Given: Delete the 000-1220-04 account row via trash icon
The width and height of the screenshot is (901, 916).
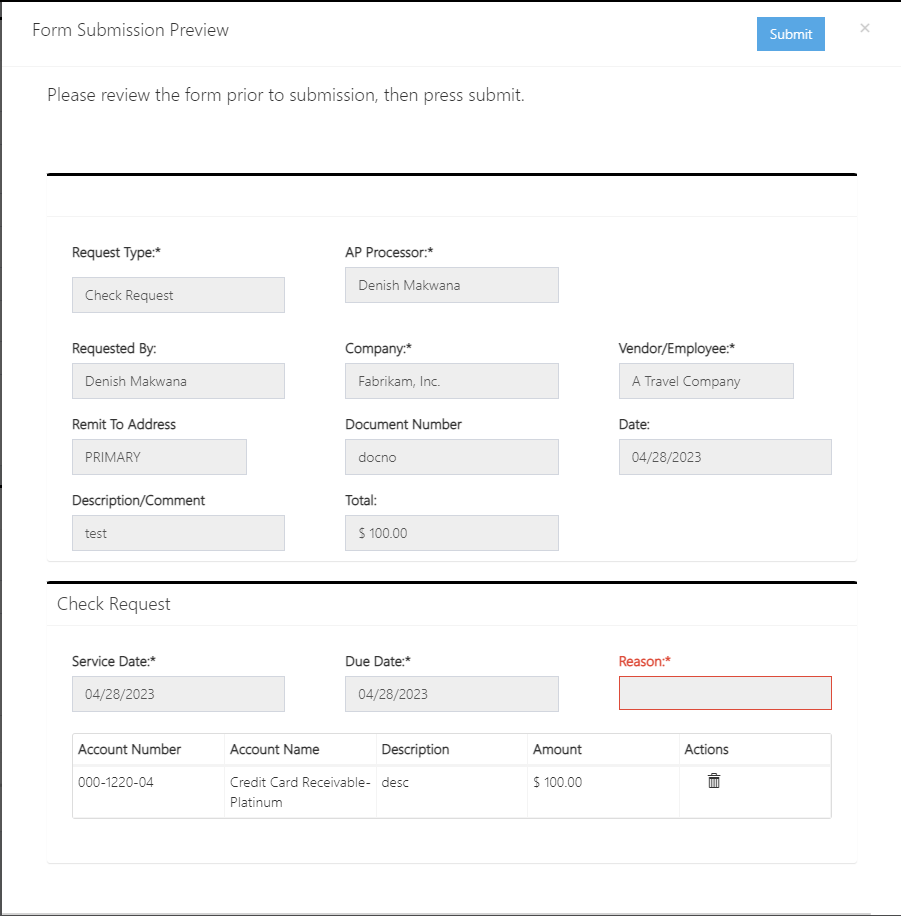Looking at the screenshot, I should [714, 781].
